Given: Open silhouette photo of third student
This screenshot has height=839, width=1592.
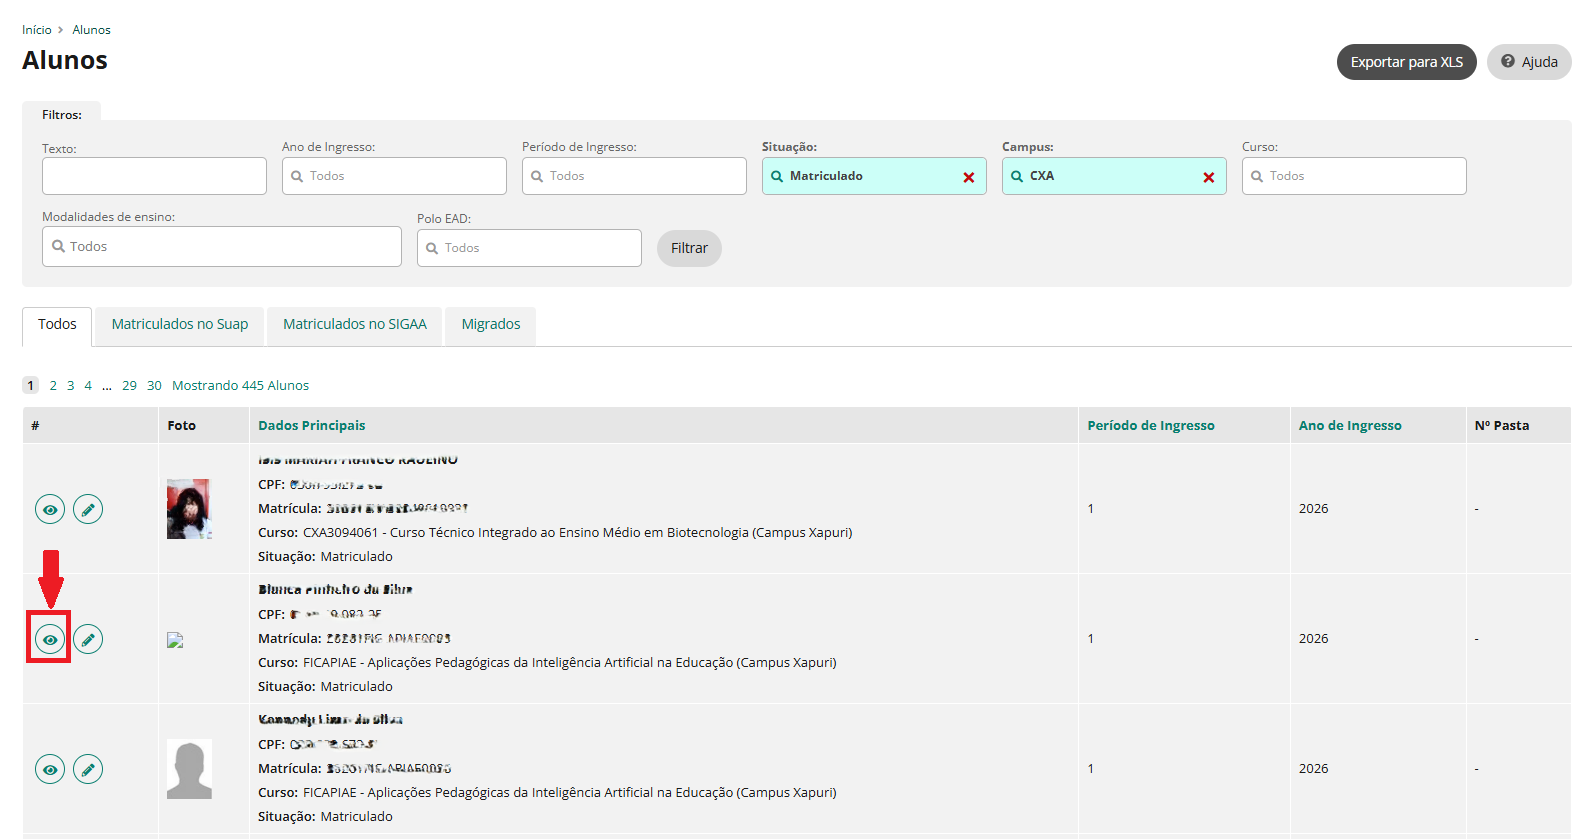Looking at the screenshot, I should coord(189,769).
